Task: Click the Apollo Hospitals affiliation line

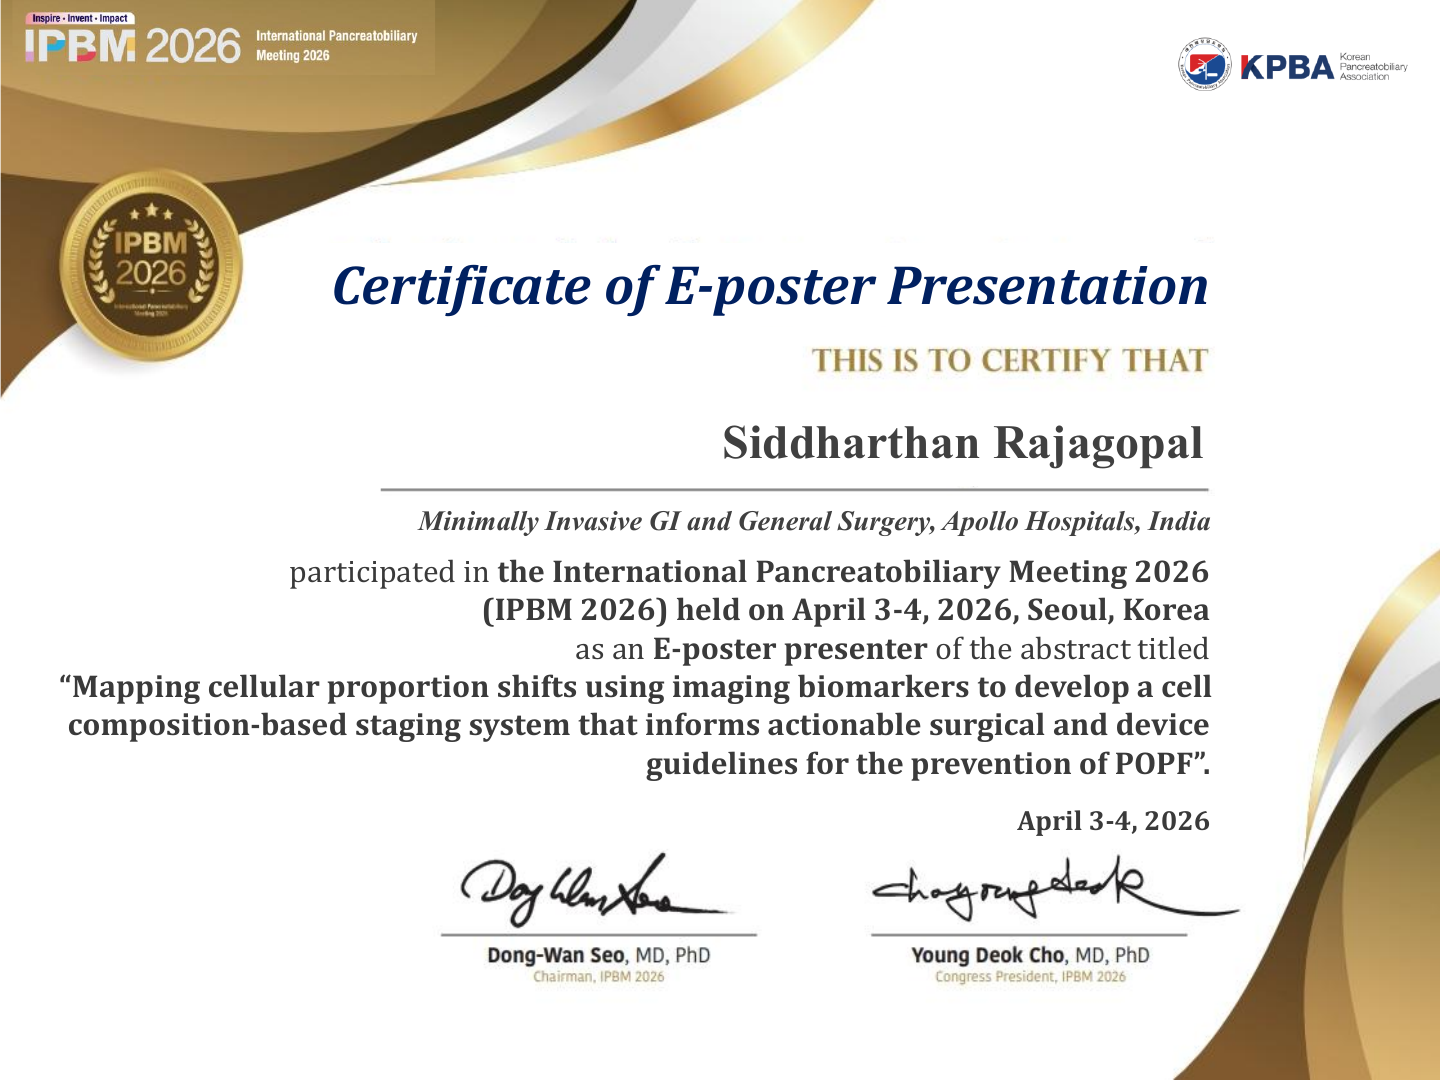Action: [814, 521]
